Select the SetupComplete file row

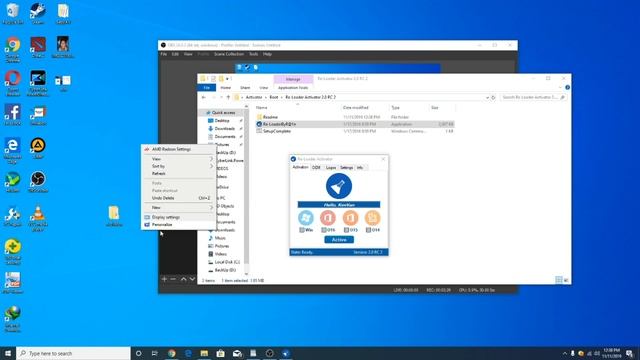pyautogui.click(x=355, y=131)
